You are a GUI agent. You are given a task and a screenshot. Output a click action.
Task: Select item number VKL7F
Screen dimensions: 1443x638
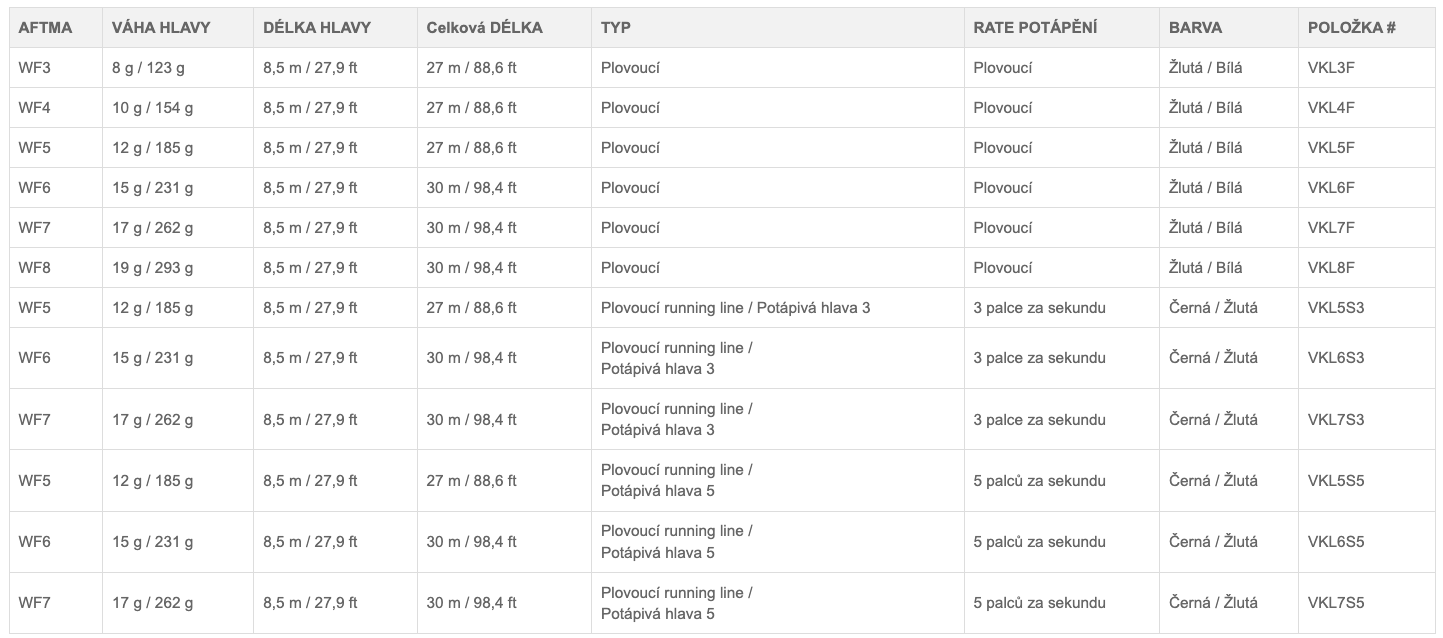(x=1331, y=228)
